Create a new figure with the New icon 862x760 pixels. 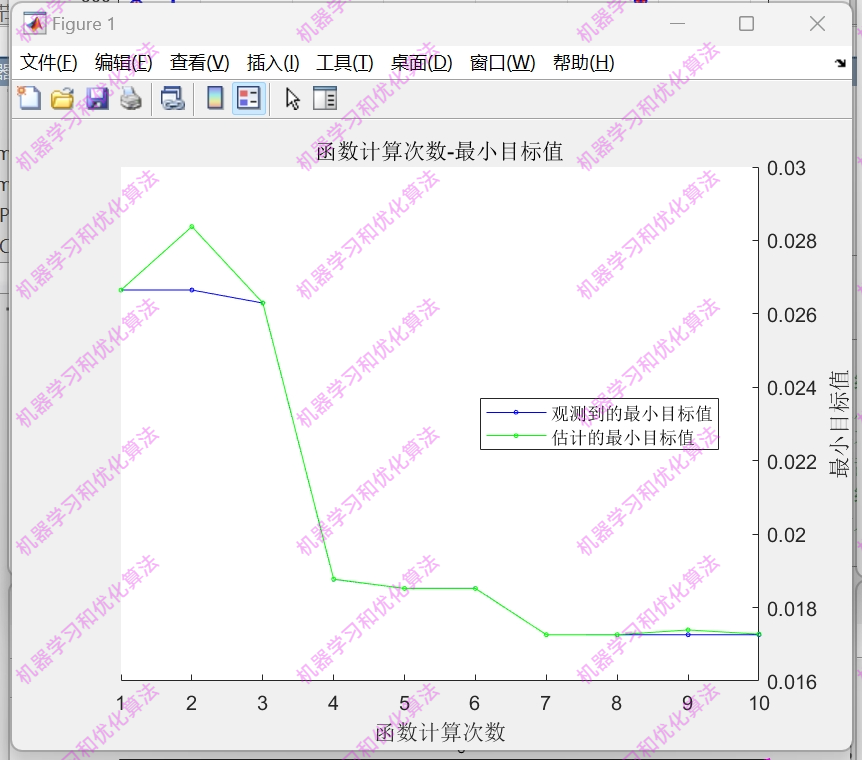(x=28, y=98)
